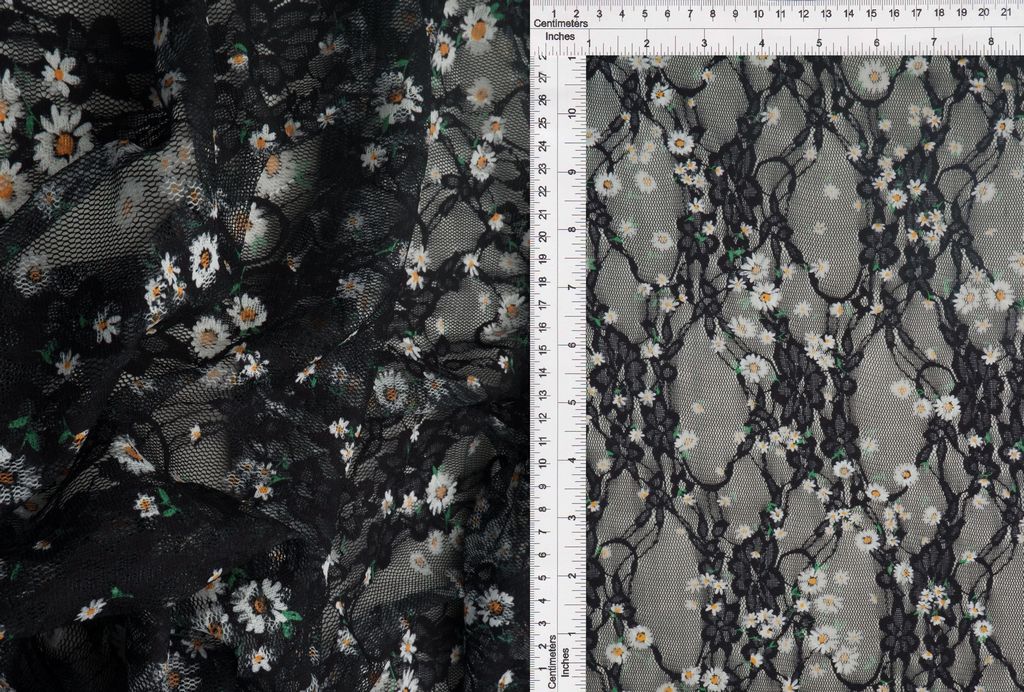Click the 'Centimeters' label on the vertical ruler
1024x692 pixels.
552,662
